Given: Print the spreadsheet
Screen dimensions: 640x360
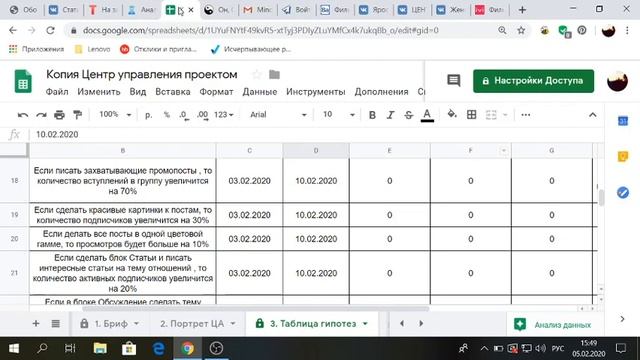Looking at the screenshot, I should [59, 115].
